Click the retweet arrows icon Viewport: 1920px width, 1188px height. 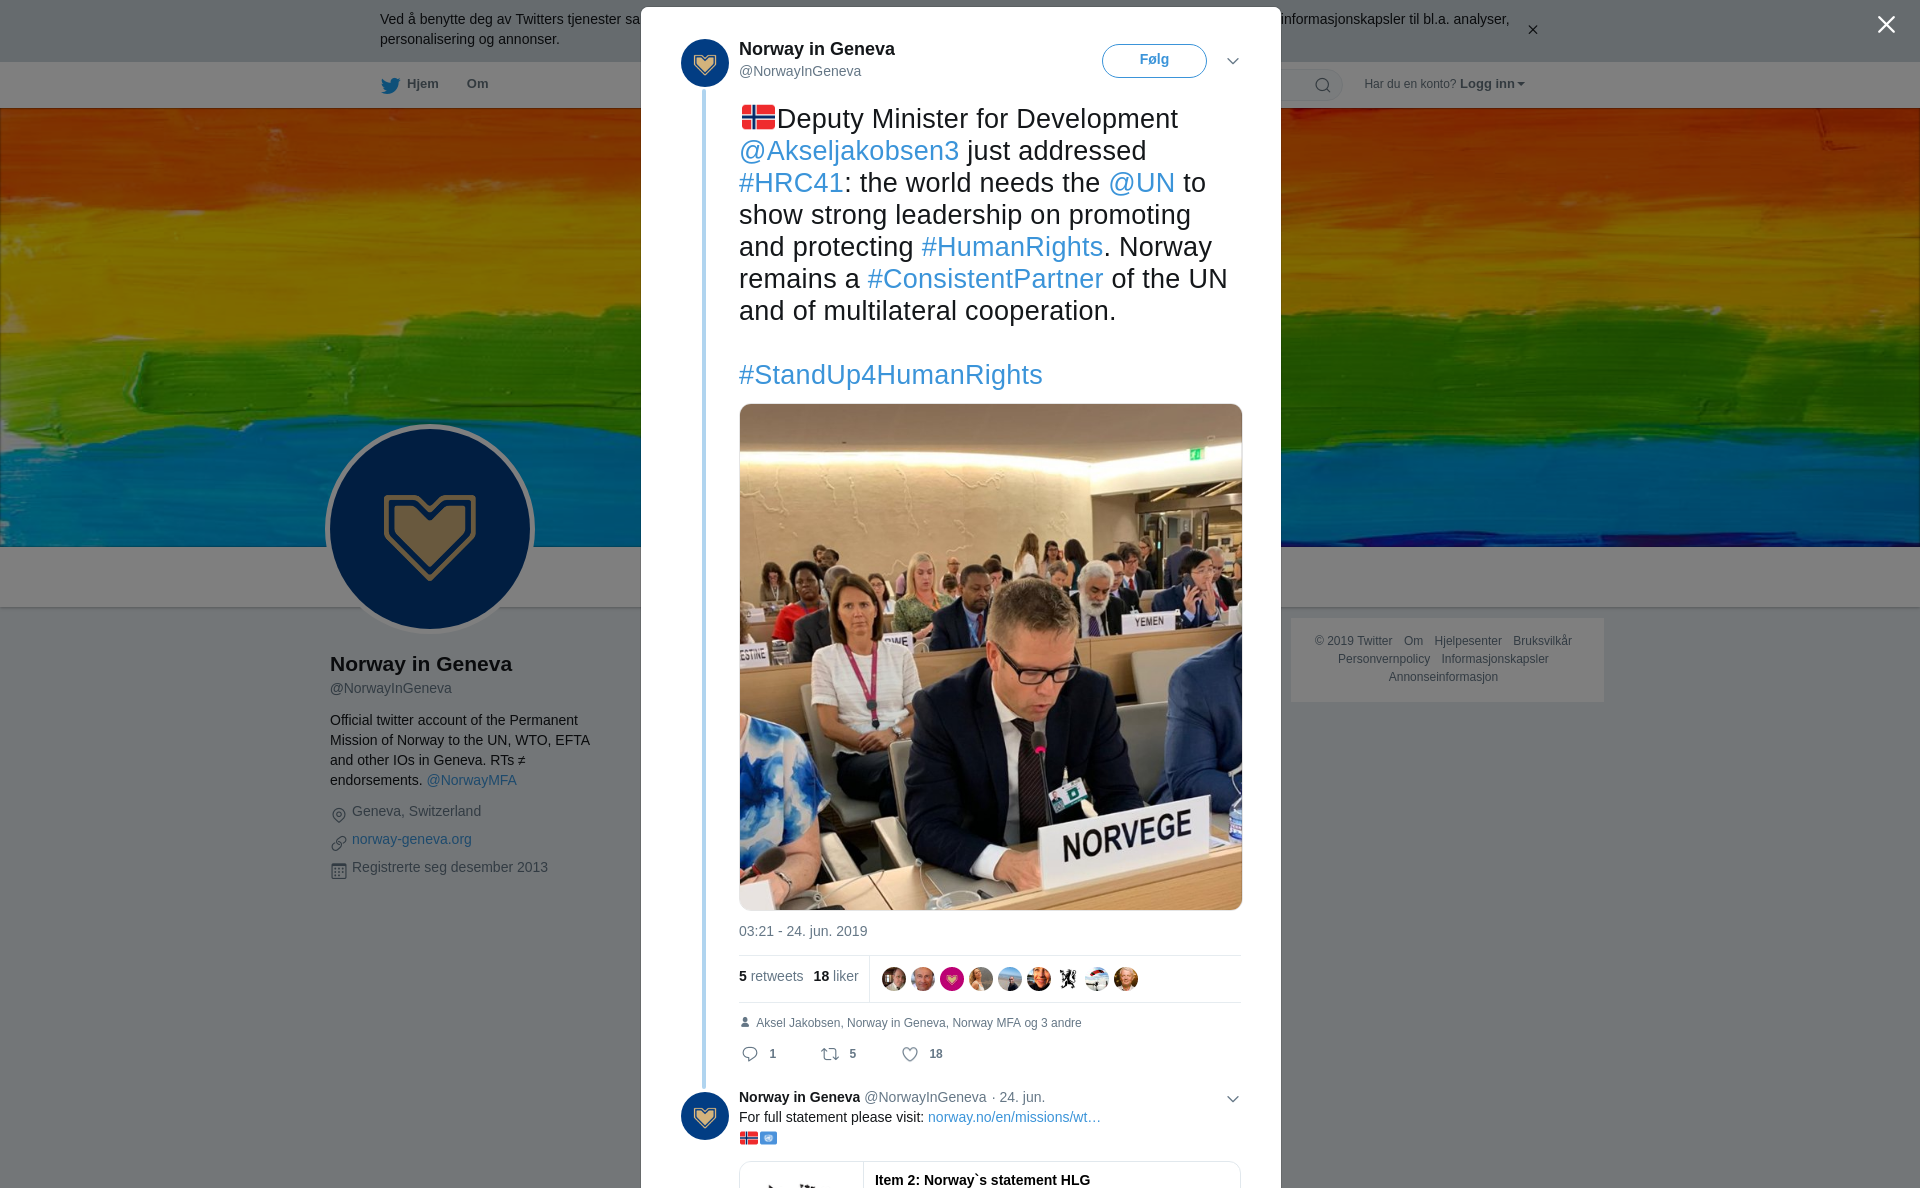tap(830, 1054)
